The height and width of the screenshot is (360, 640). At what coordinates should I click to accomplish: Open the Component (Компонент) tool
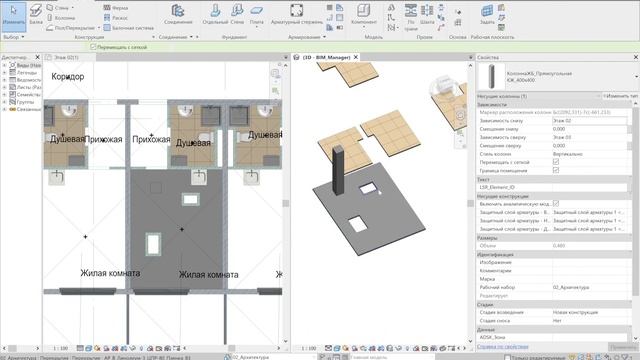point(364,15)
